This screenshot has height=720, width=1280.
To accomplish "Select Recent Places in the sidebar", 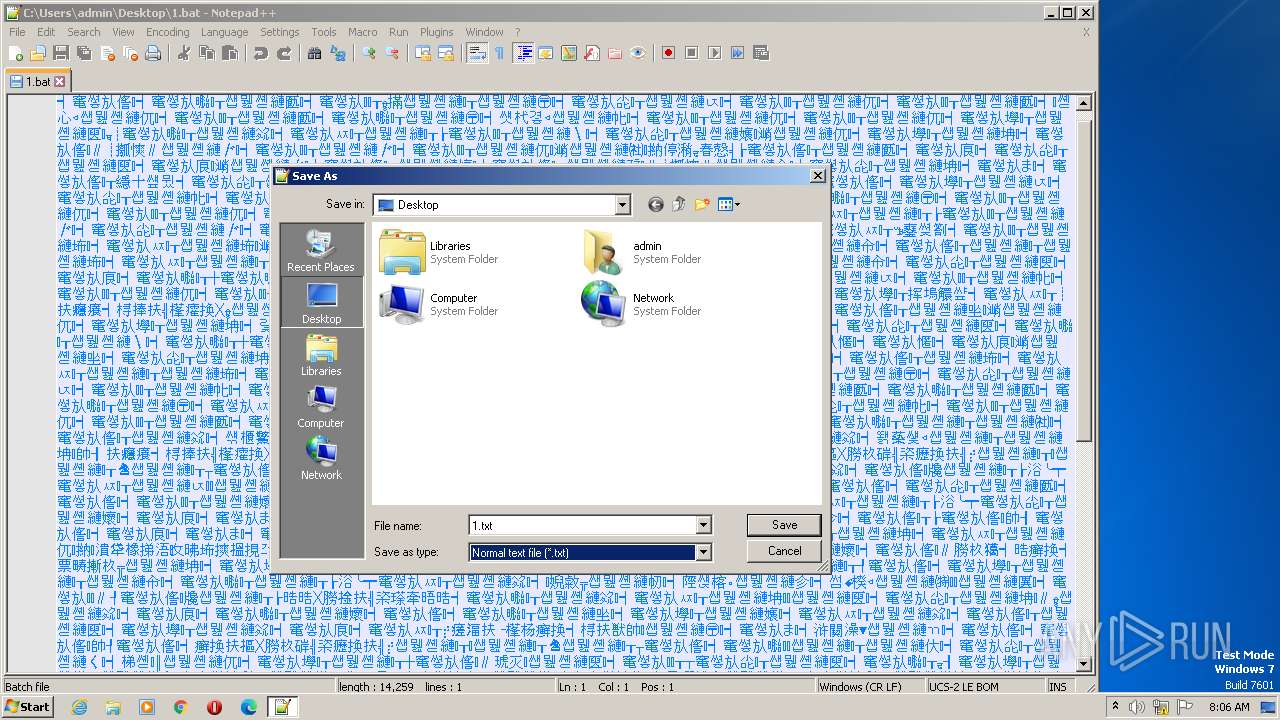I will (x=321, y=250).
